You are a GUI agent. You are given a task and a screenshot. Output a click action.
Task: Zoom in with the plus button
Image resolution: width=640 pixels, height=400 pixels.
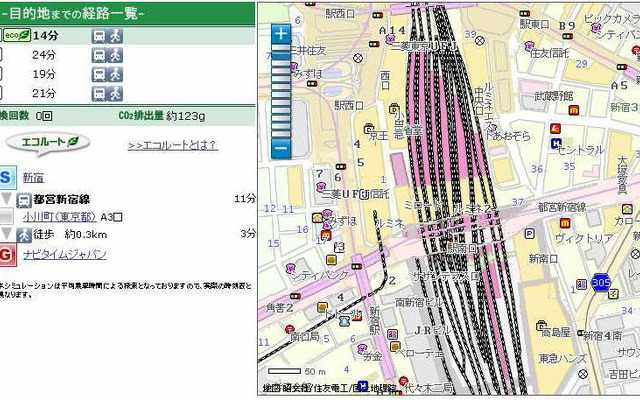pos(281,33)
